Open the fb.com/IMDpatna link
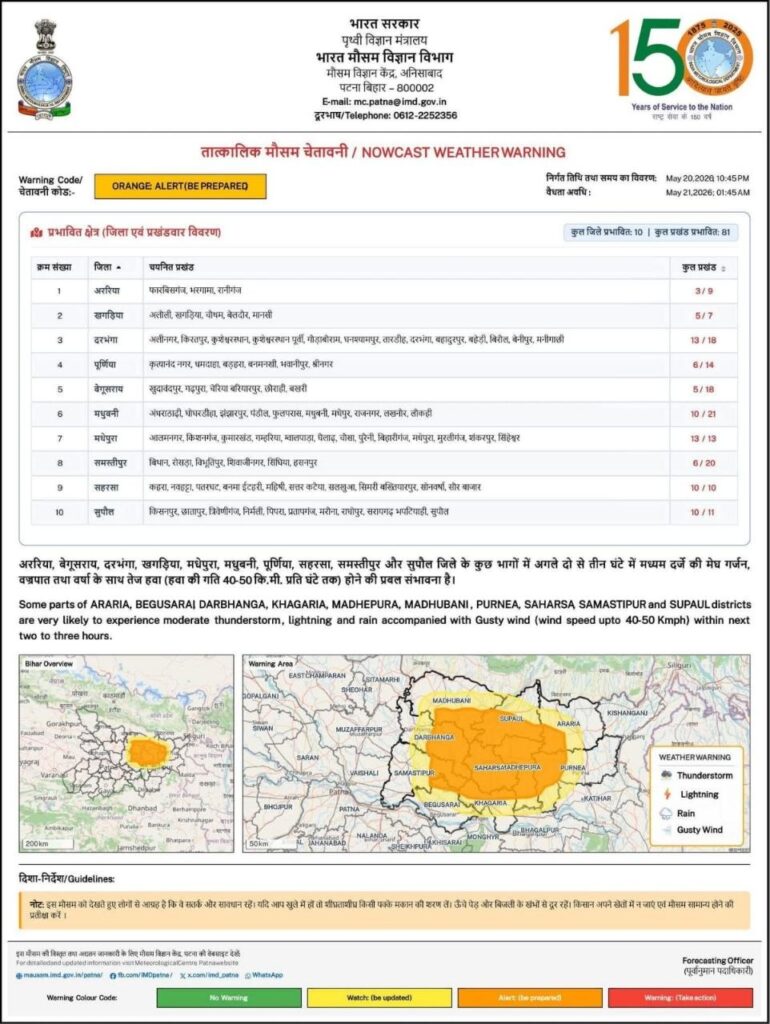This screenshot has height=1024, width=770. point(144,975)
